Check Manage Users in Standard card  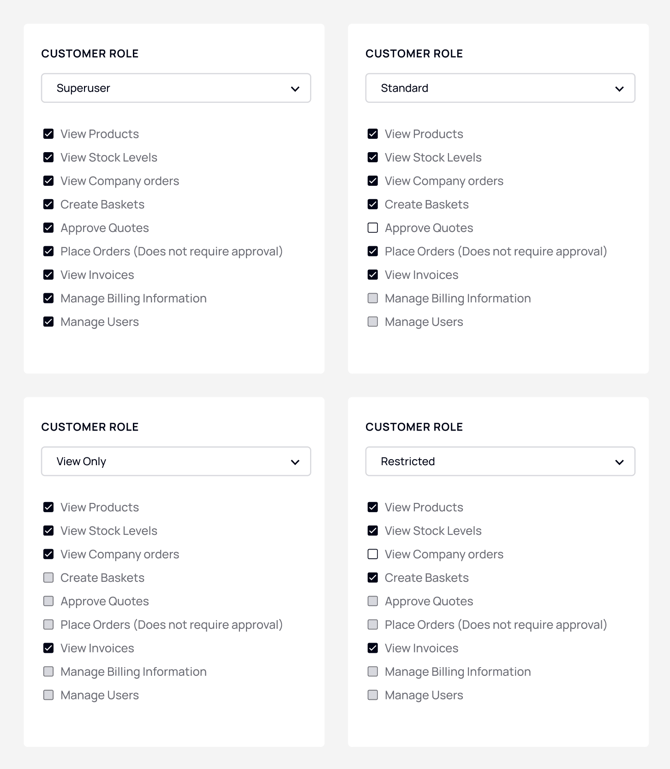[x=373, y=322]
